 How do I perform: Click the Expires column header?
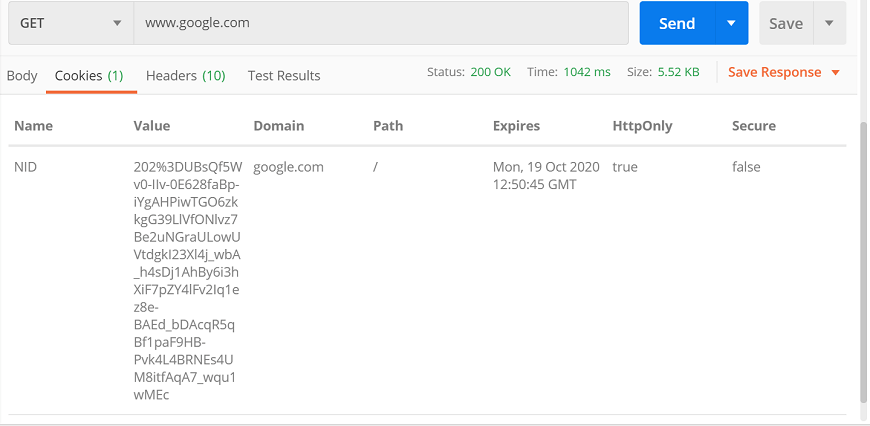click(x=516, y=126)
